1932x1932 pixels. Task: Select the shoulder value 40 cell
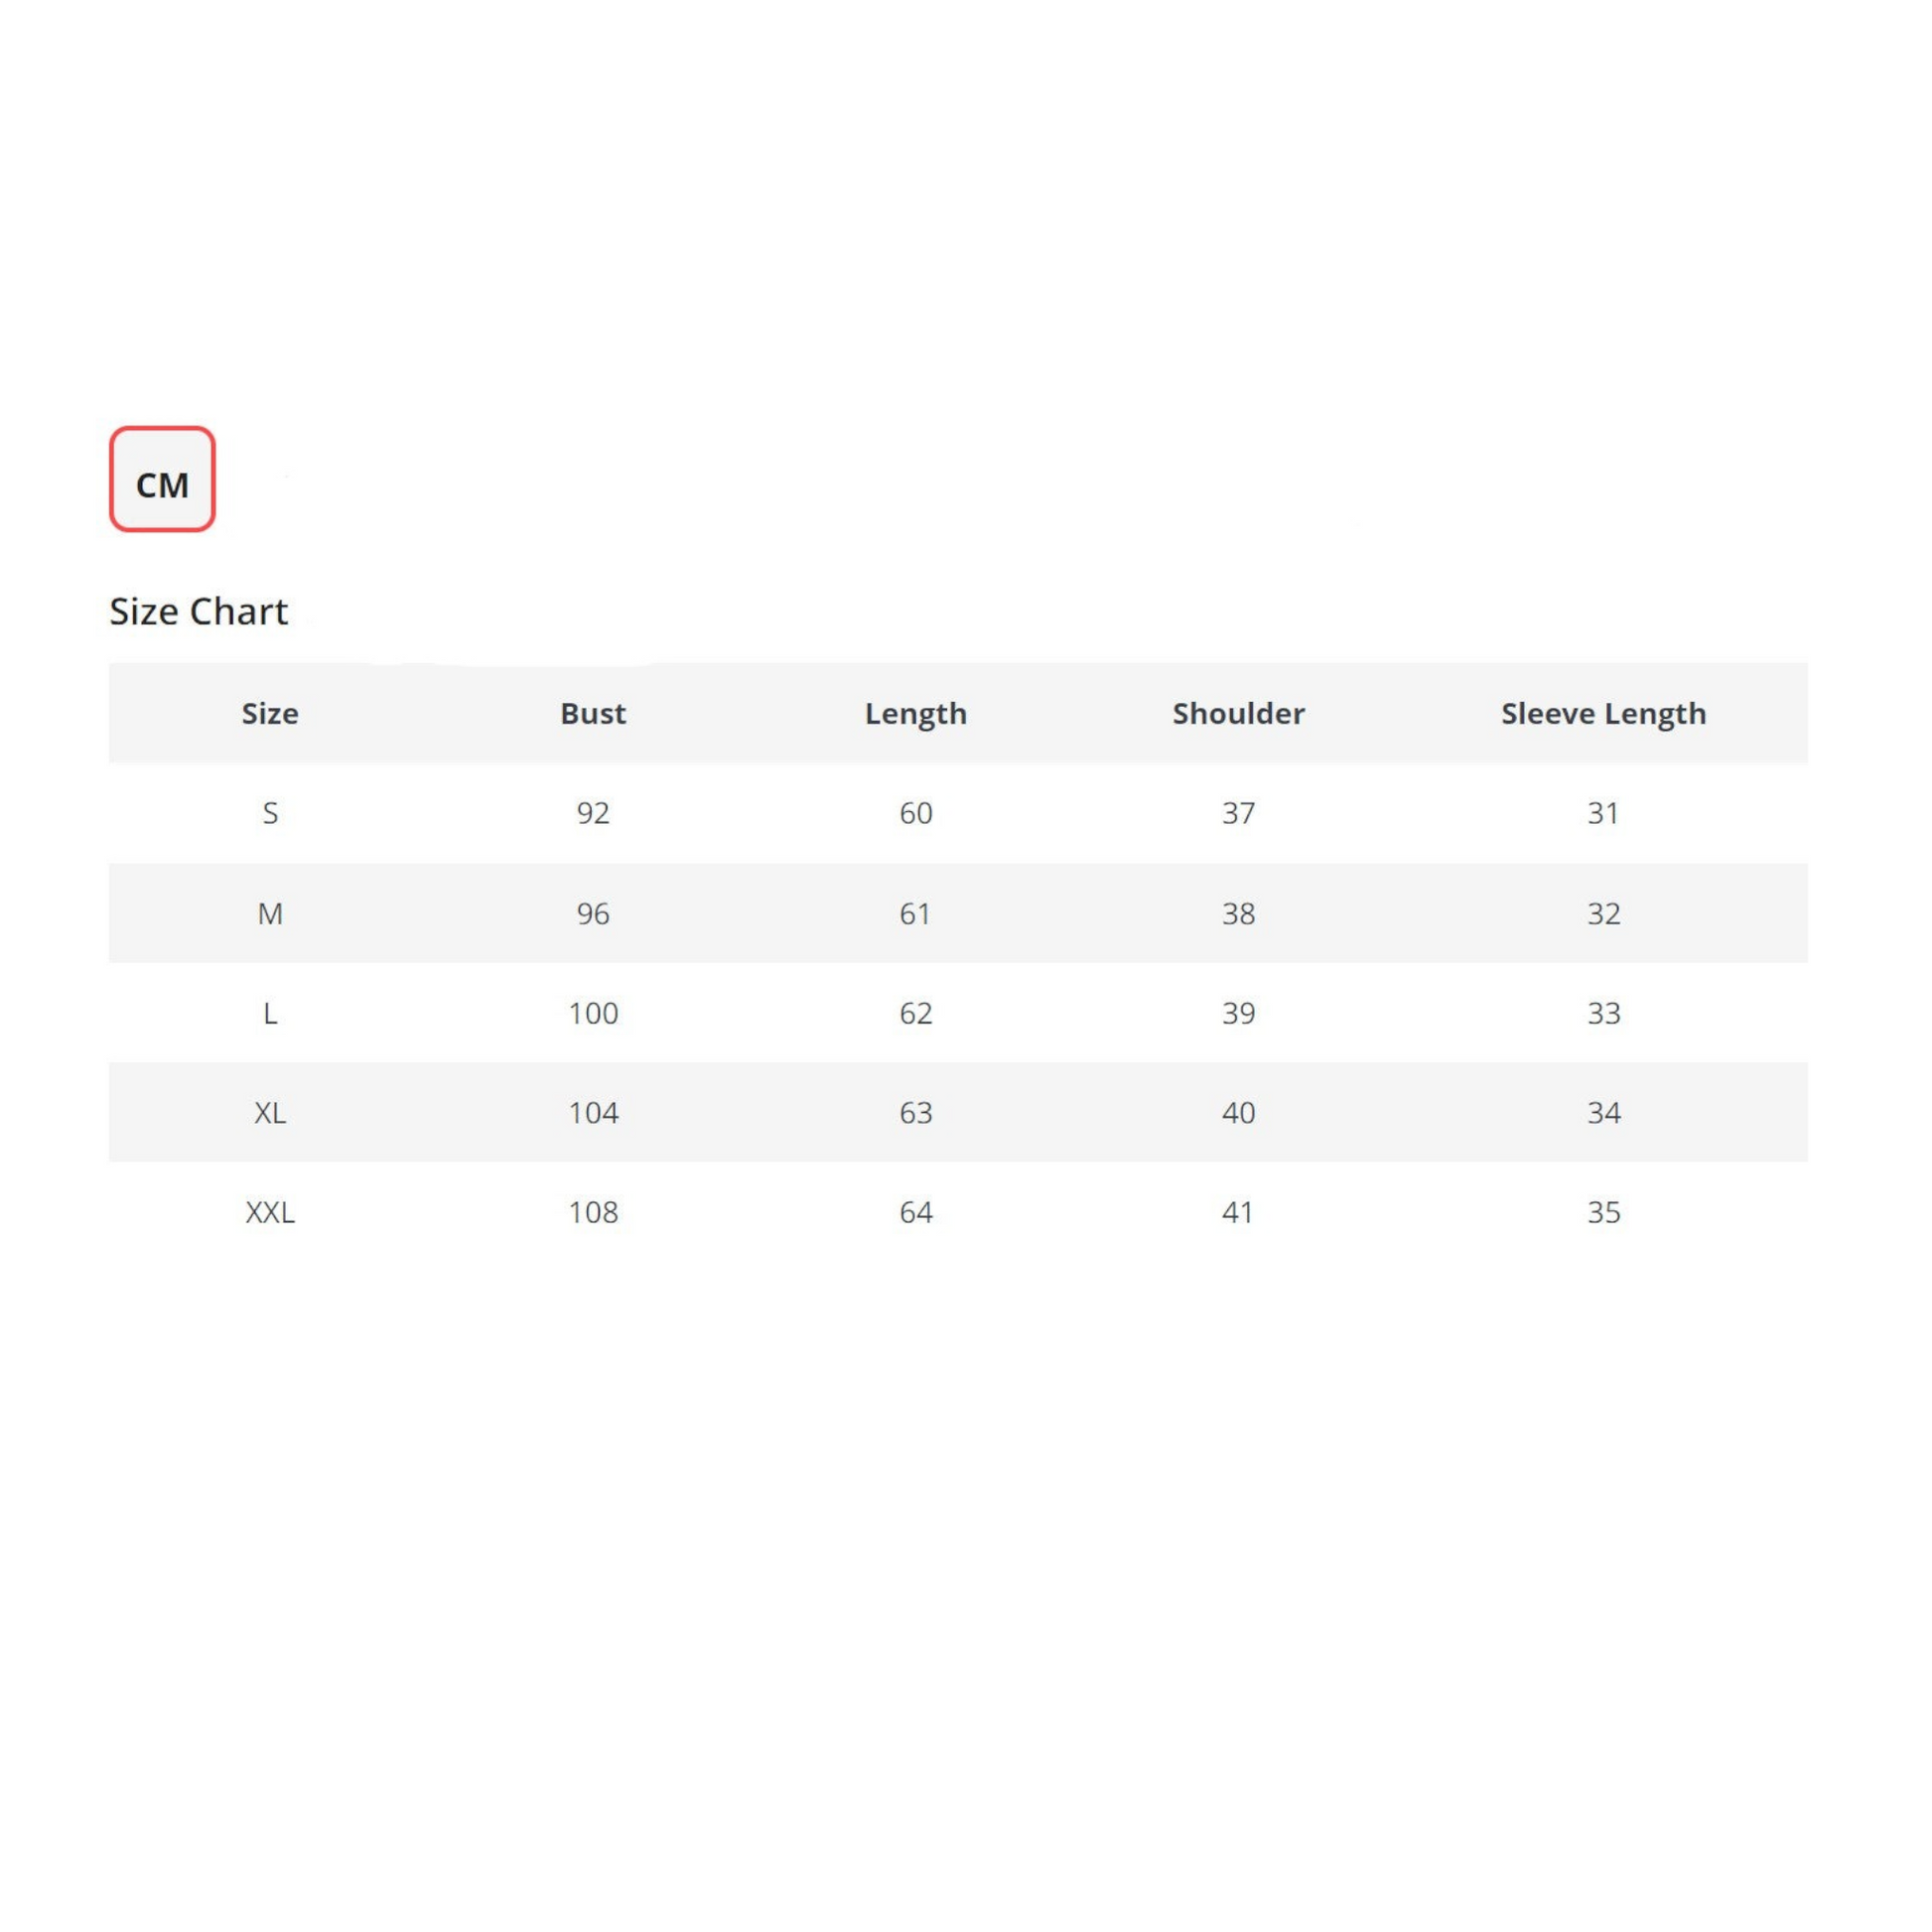click(1238, 1112)
